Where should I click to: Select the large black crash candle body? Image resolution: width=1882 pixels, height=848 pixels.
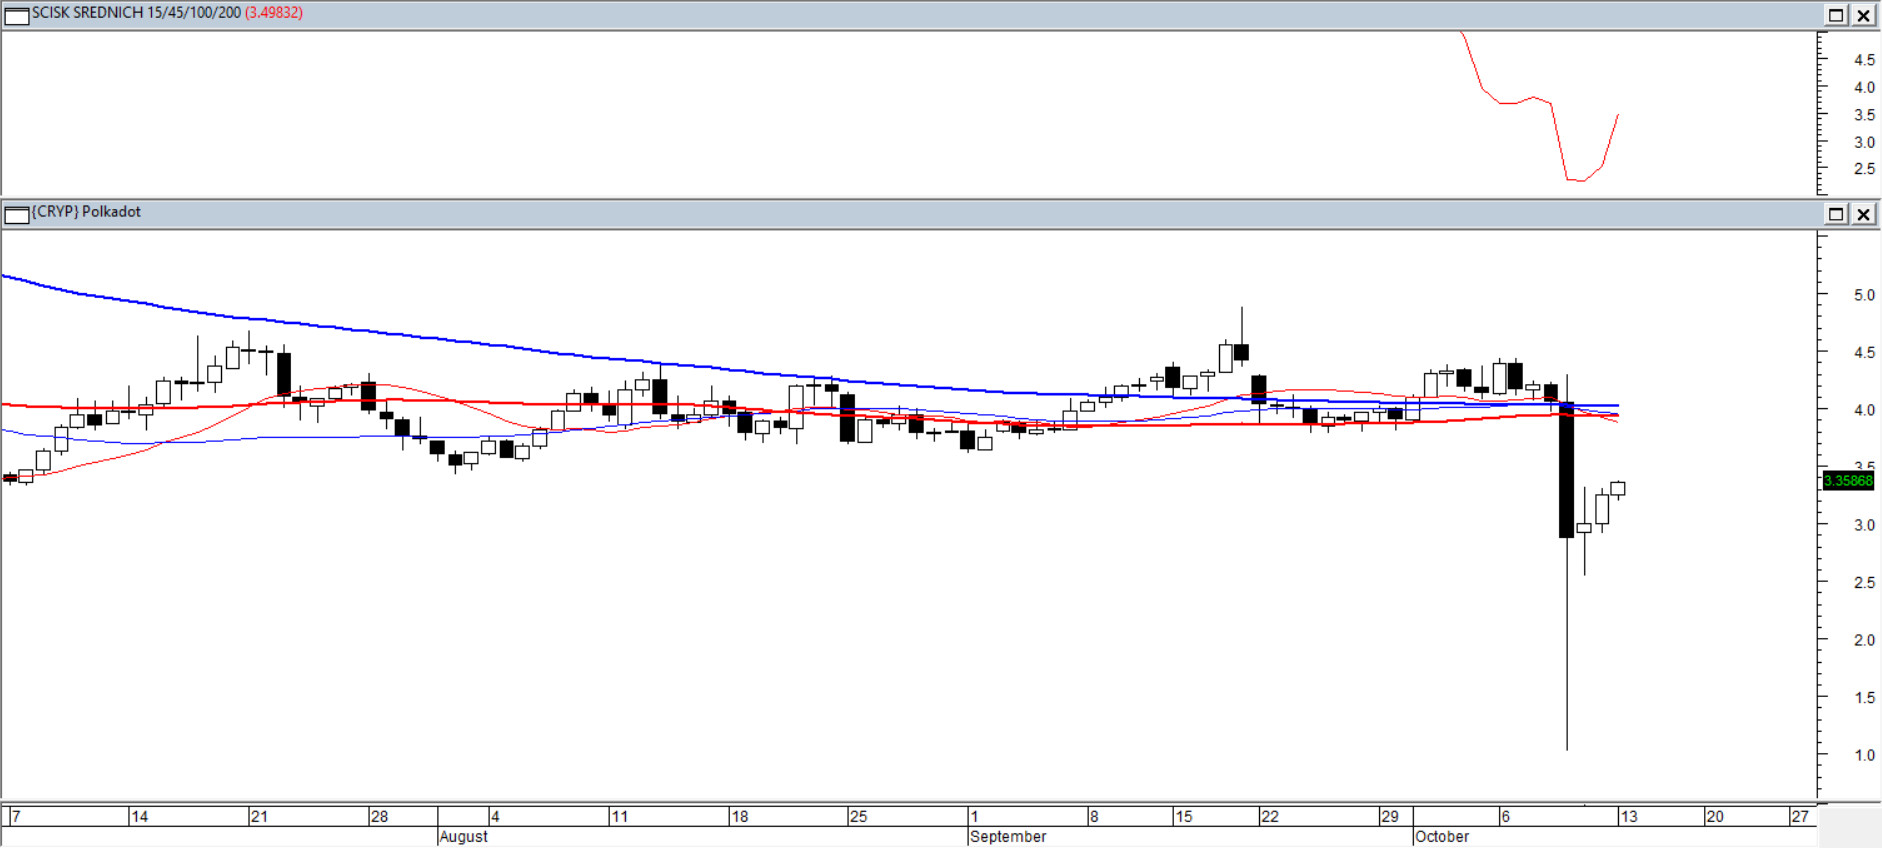click(x=1566, y=470)
